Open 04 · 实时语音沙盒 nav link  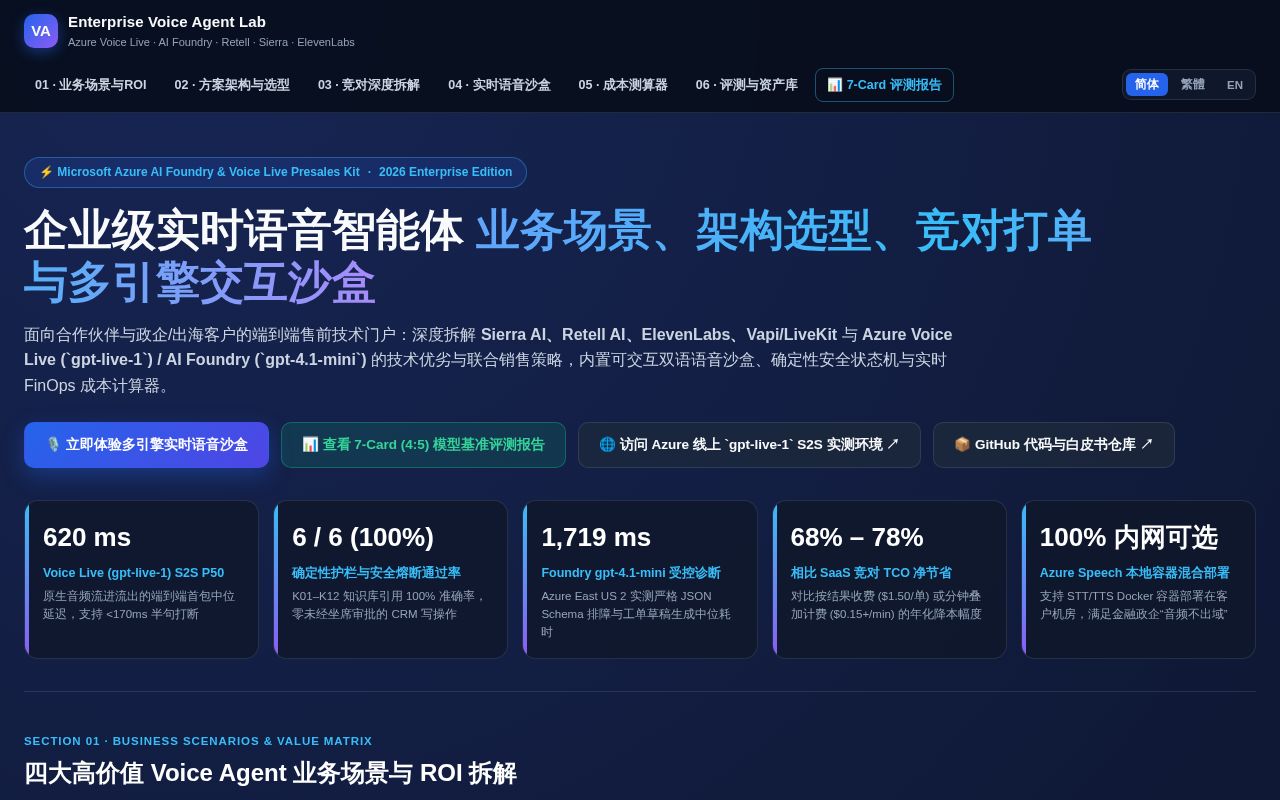[499, 85]
